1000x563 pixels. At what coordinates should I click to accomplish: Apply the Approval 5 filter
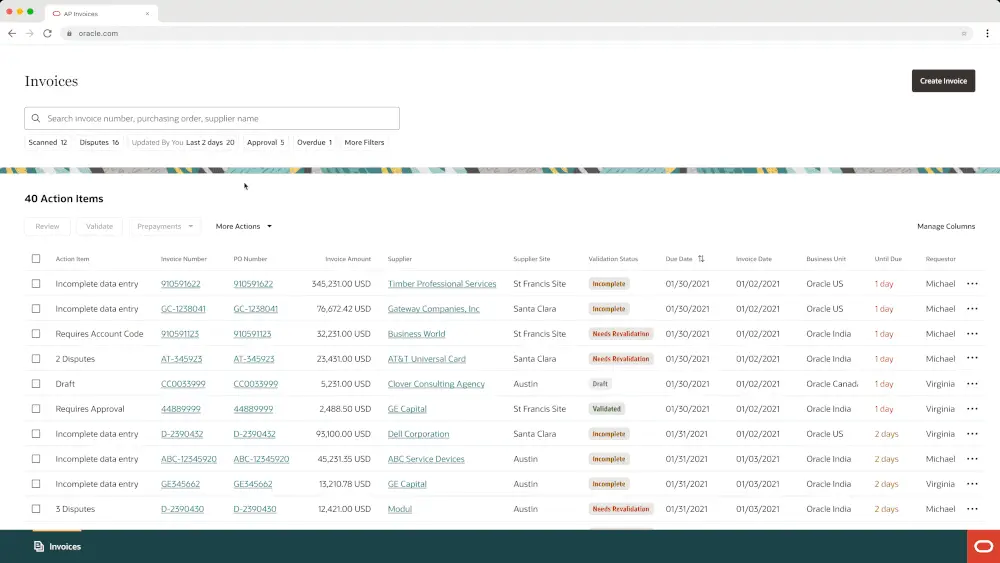coord(265,142)
